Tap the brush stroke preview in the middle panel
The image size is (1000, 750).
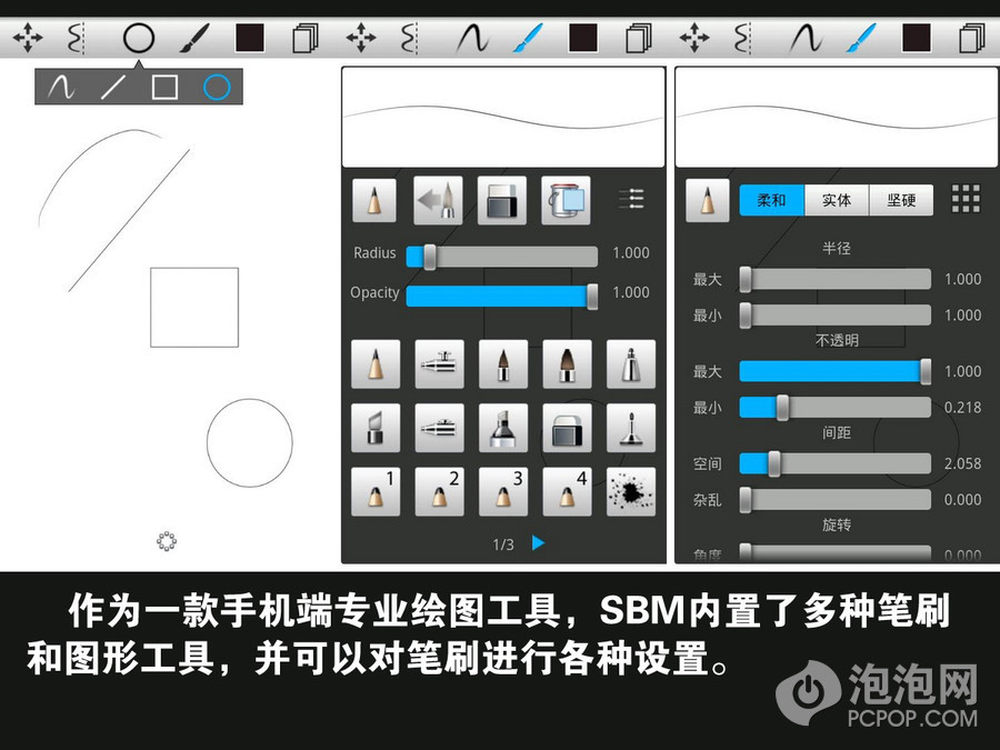click(503, 117)
